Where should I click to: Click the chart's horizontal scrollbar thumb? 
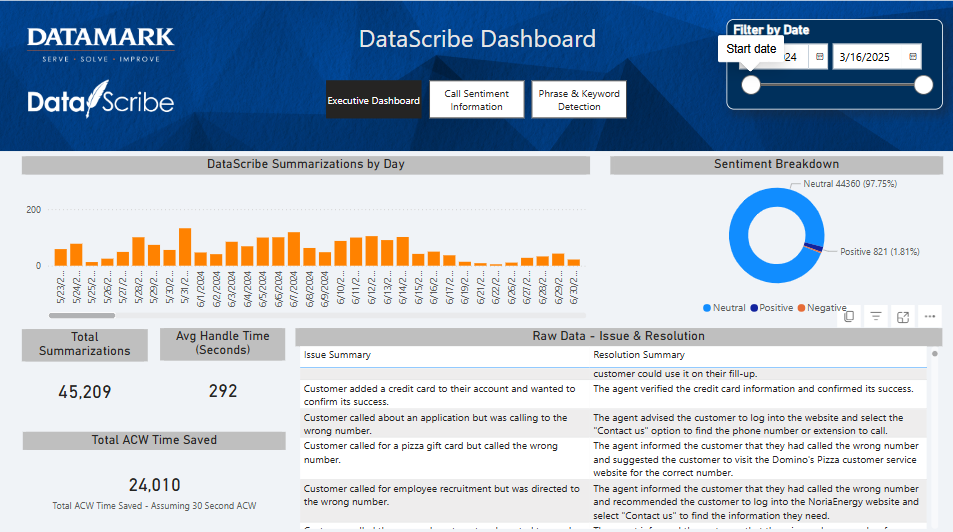click(x=82, y=316)
